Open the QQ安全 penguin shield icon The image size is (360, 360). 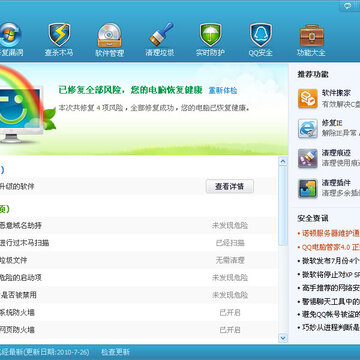pyautogui.click(x=261, y=35)
